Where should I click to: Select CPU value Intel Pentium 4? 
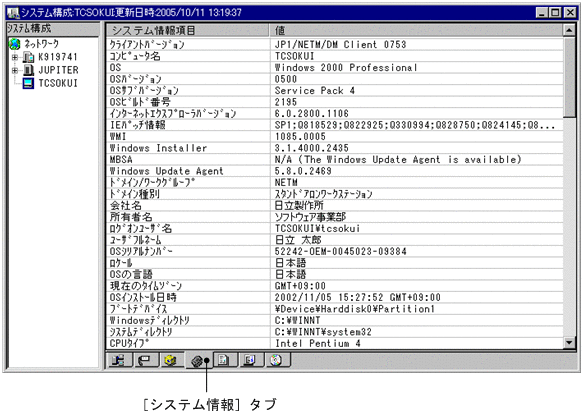317,344
